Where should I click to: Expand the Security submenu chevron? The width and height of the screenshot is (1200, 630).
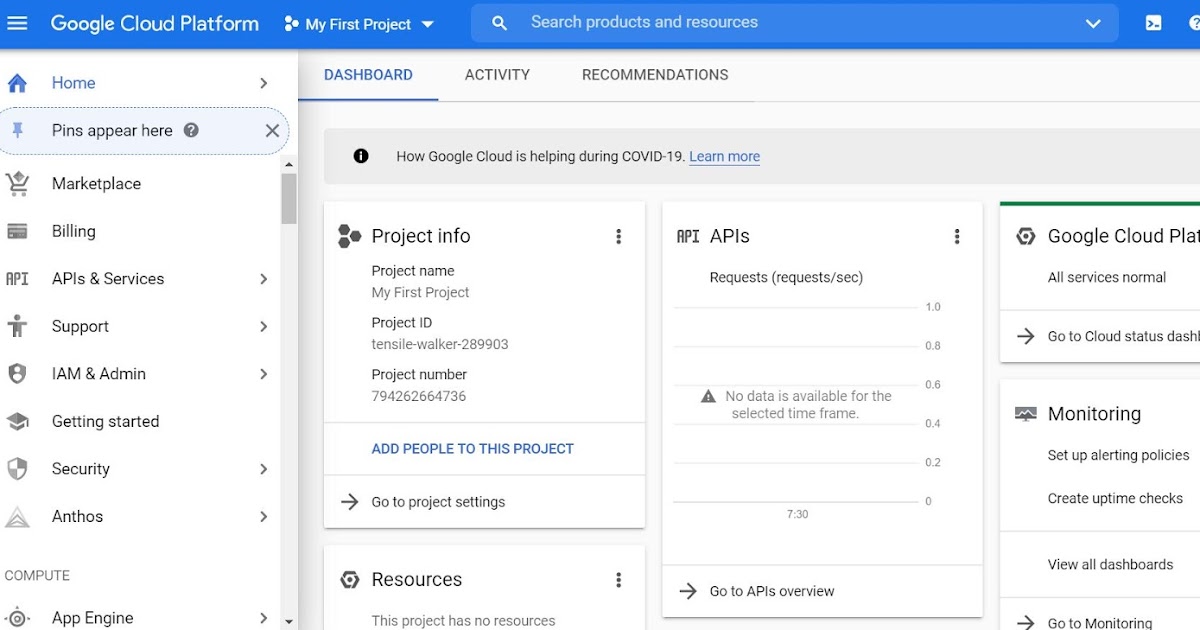point(263,469)
